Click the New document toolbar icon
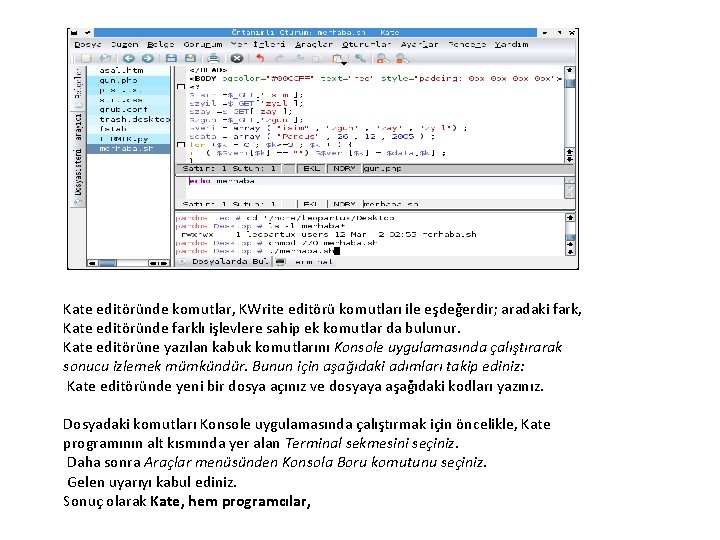 click(x=86, y=58)
